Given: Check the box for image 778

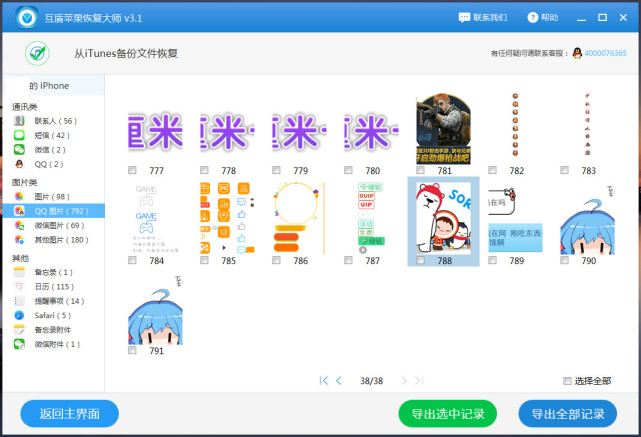Looking at the screenshot, I should (204, 170).
